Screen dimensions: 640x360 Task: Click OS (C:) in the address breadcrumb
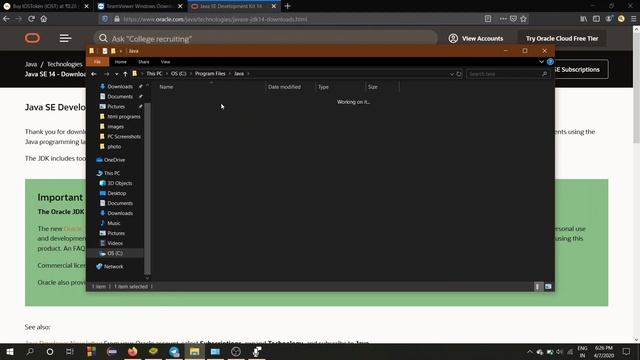click(x=178, y=74)
